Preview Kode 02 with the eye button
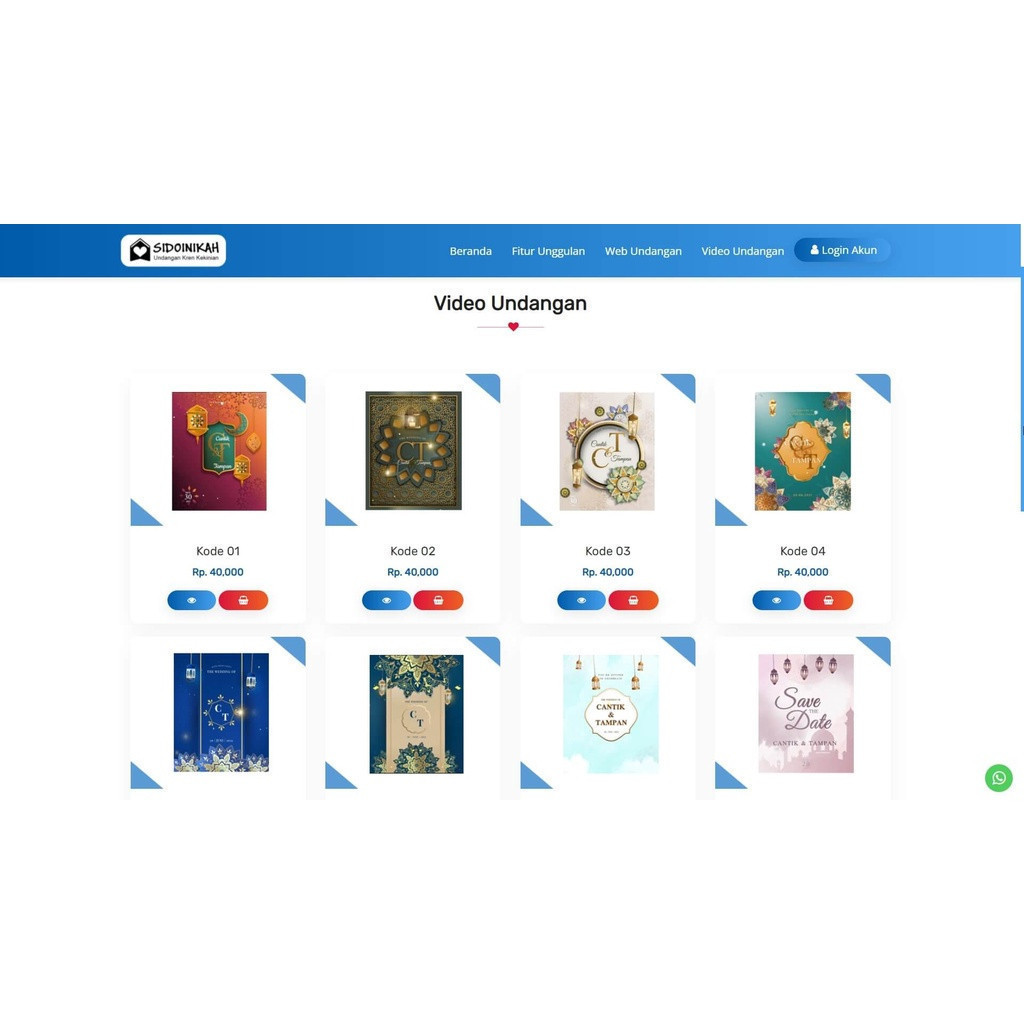 (387, 600)
